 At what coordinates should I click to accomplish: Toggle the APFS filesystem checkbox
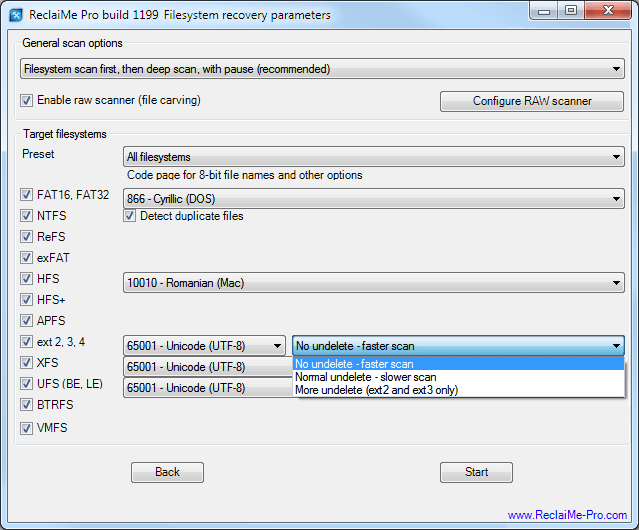click(27, 321)
